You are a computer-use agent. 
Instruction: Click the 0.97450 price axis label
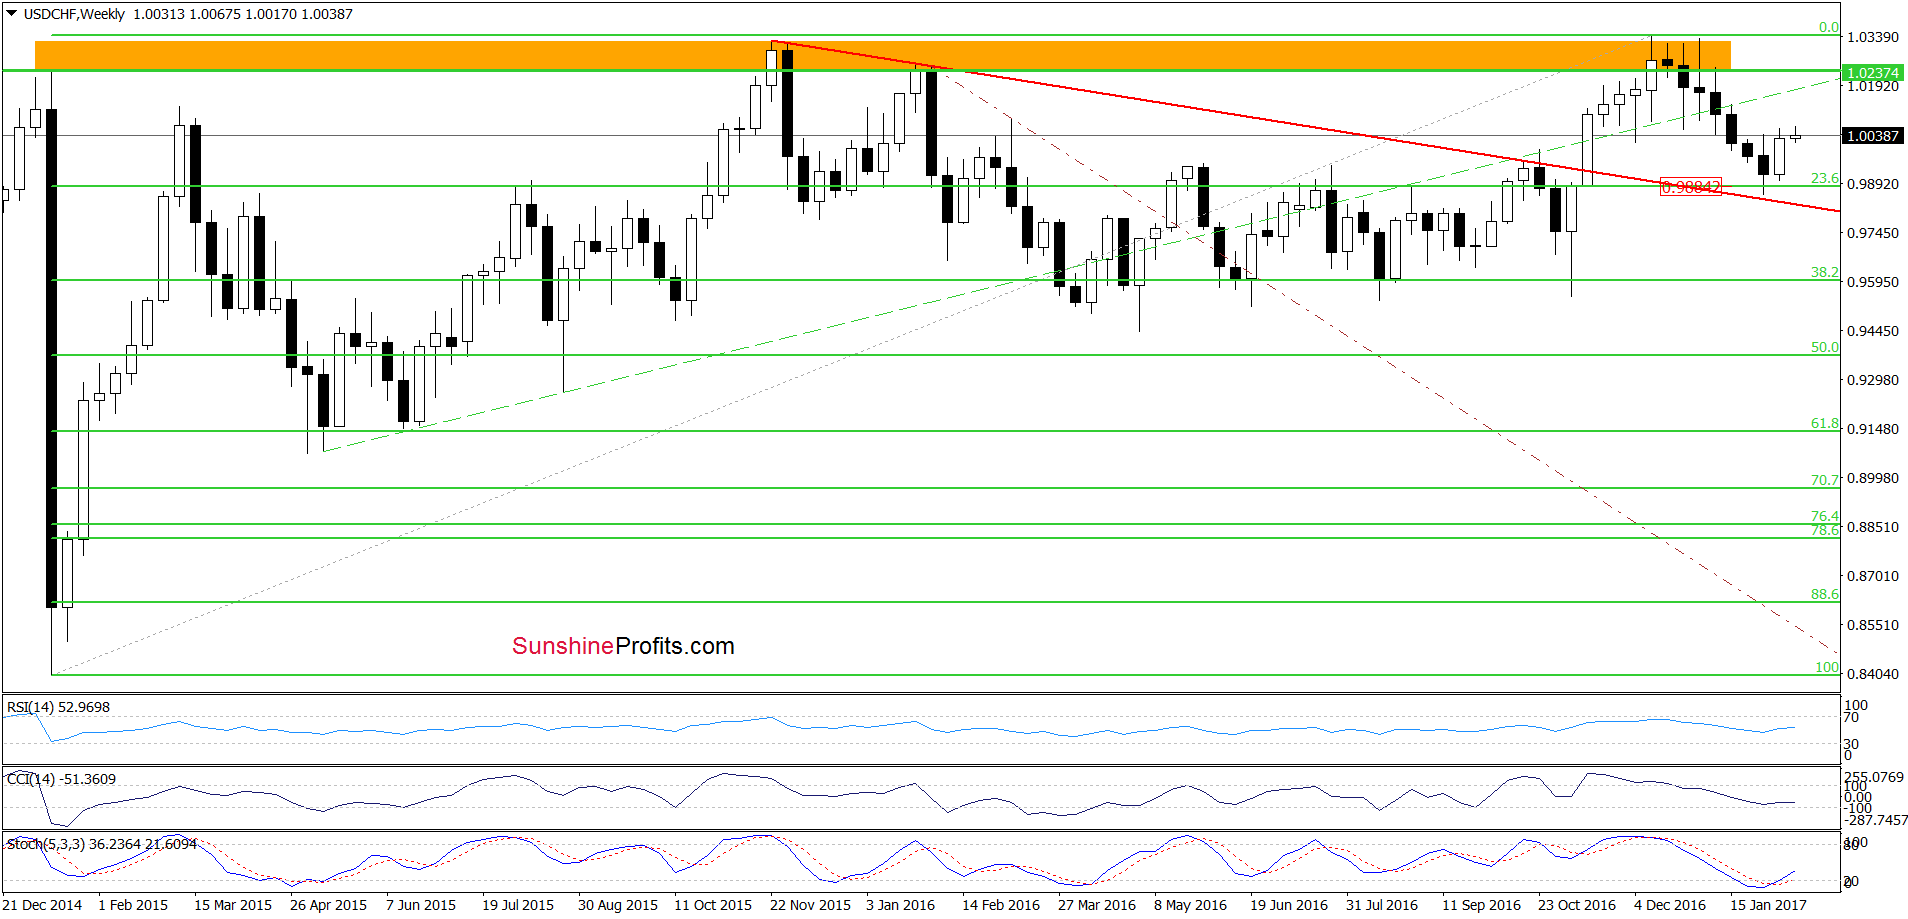click(1872, 233)
